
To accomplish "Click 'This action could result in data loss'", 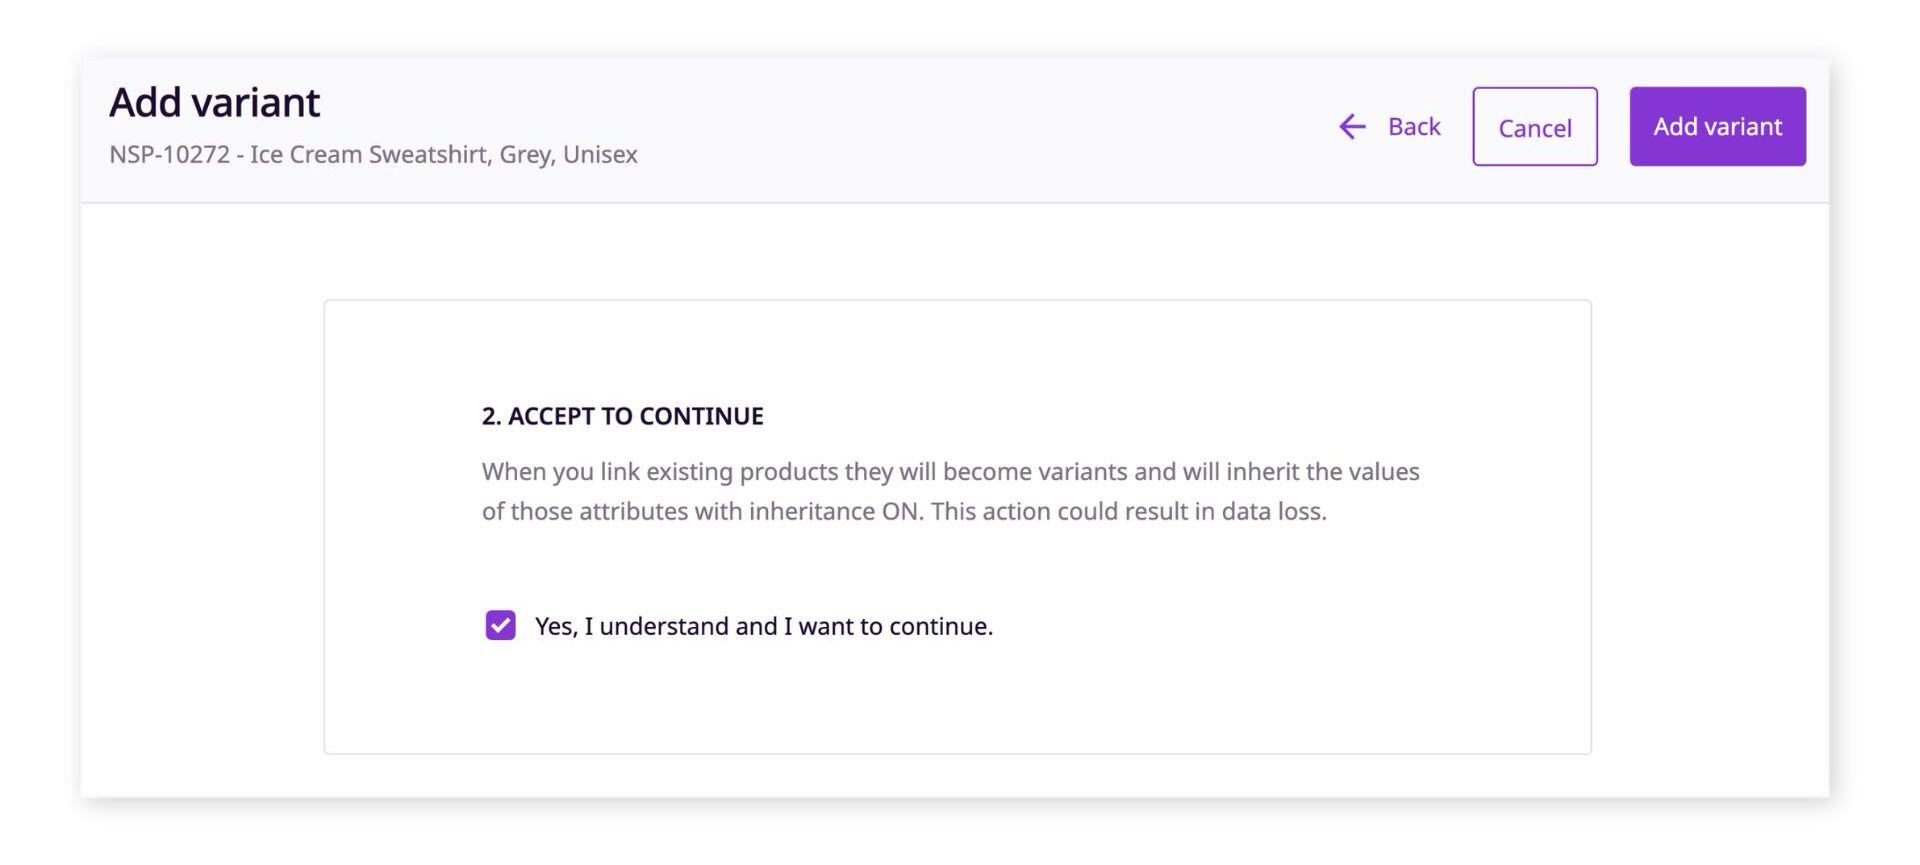I will tap(1129, 511).
